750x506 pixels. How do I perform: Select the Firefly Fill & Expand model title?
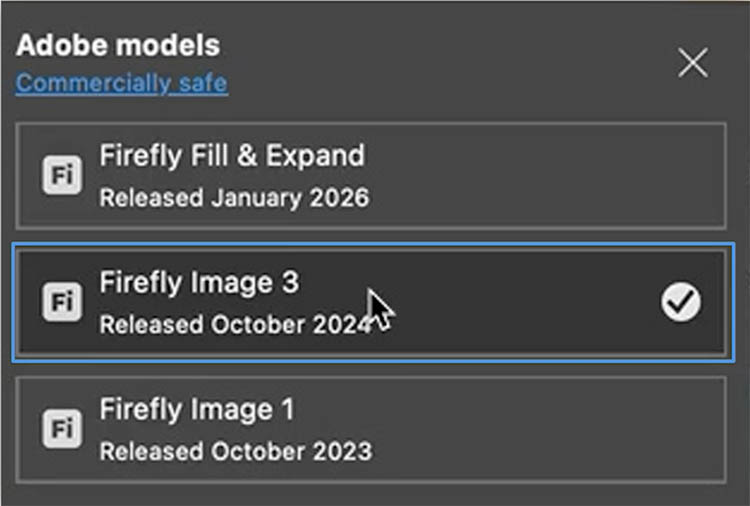tap(231, 156)
